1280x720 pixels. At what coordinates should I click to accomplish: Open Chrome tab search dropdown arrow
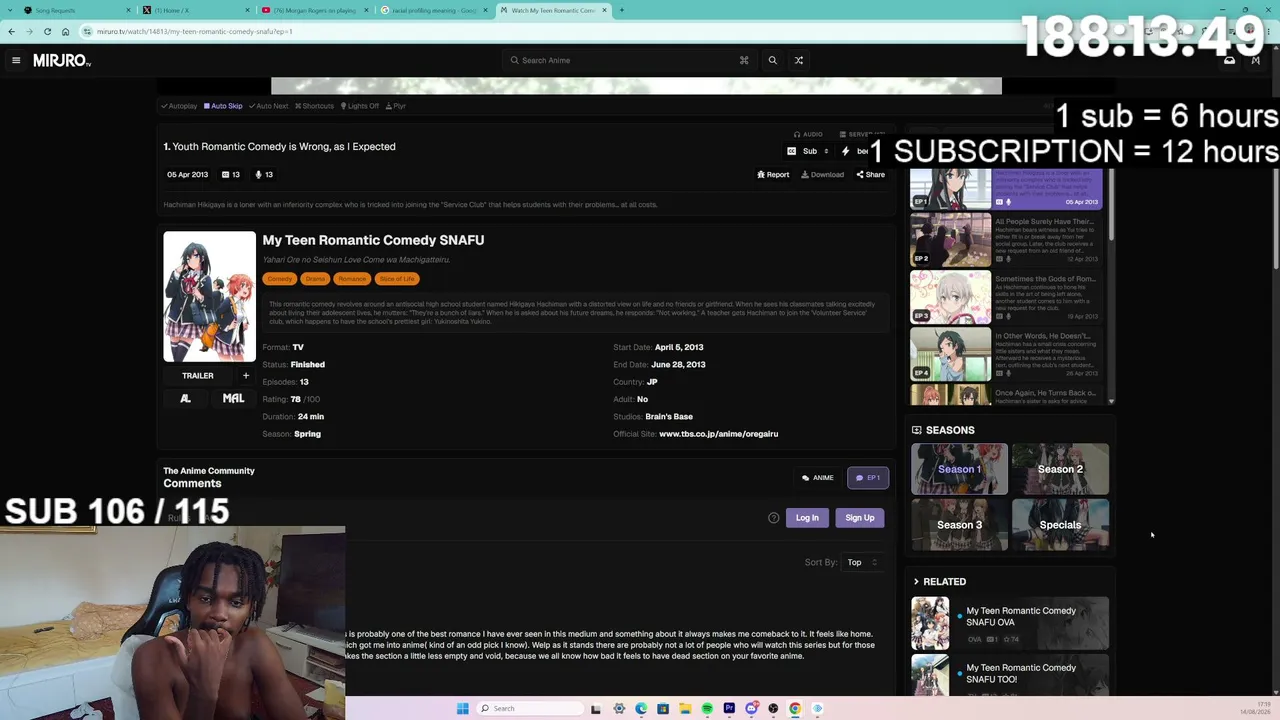click(11, 10)
